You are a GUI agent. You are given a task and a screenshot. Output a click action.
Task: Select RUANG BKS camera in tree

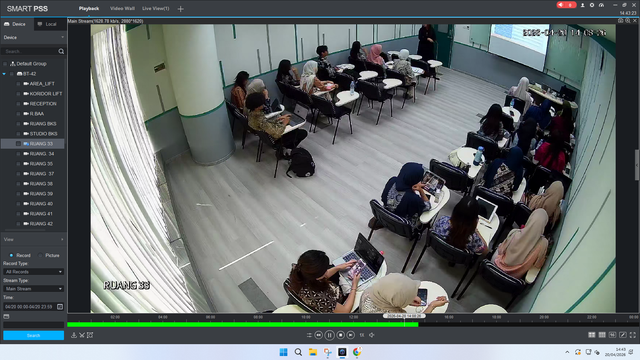(43, 124)
